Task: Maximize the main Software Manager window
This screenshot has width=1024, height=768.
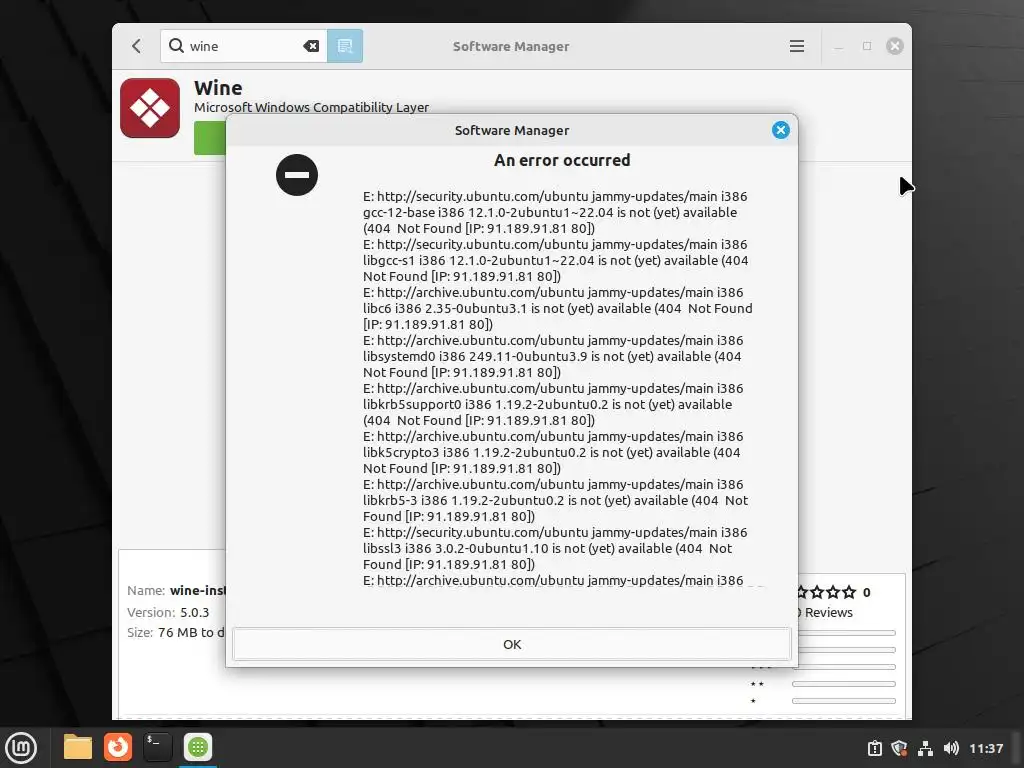Action: click(867, 46)
